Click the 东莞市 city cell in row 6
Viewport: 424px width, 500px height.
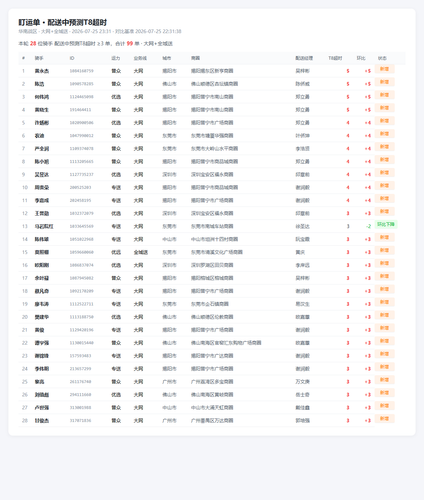click(169, 136)
